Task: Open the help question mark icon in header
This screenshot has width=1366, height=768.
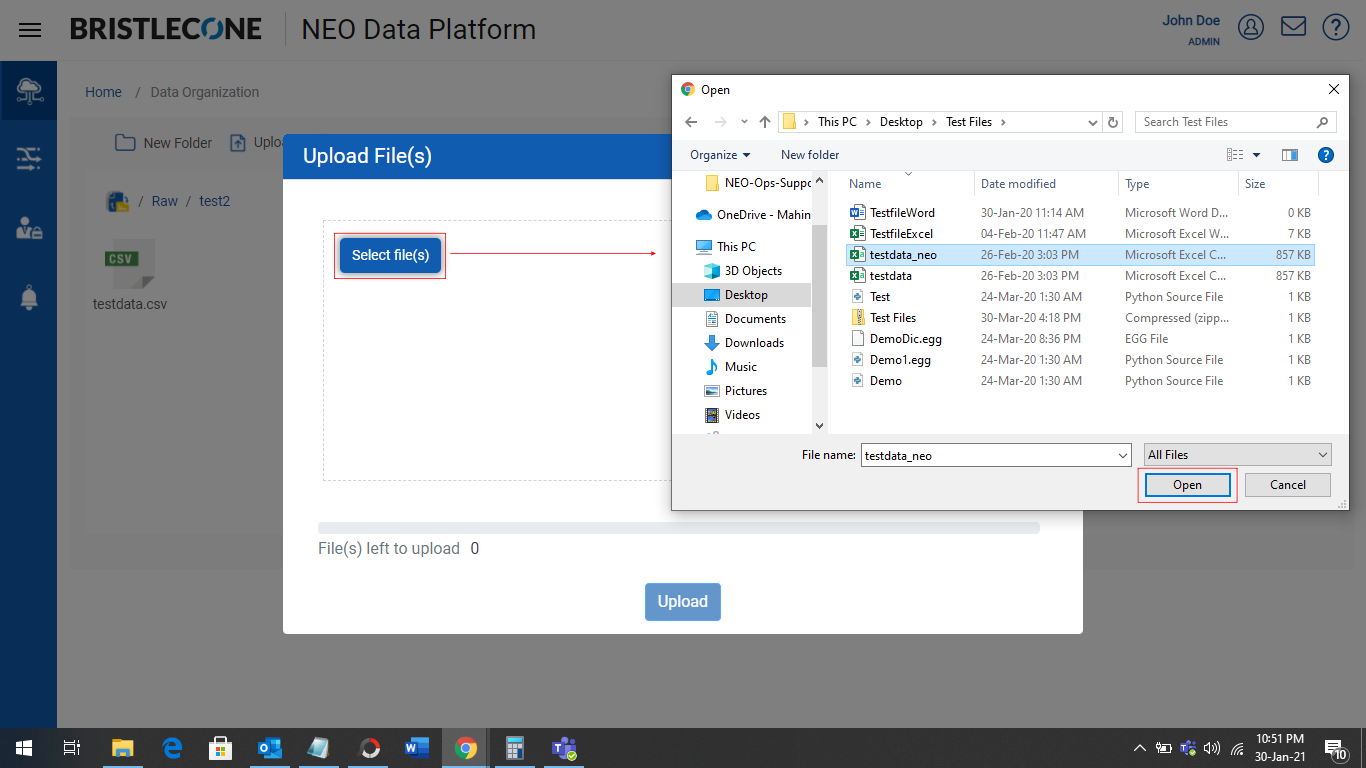Action: [x=1336, y=27]
